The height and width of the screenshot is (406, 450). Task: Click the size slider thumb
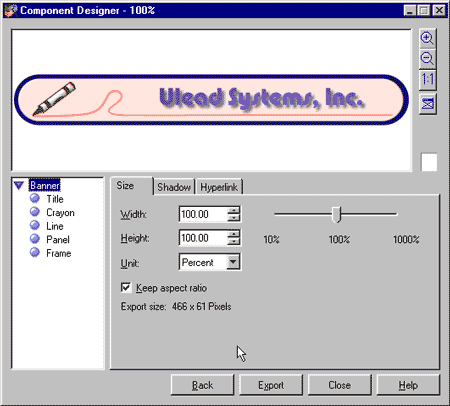click(x=336, y=214)
